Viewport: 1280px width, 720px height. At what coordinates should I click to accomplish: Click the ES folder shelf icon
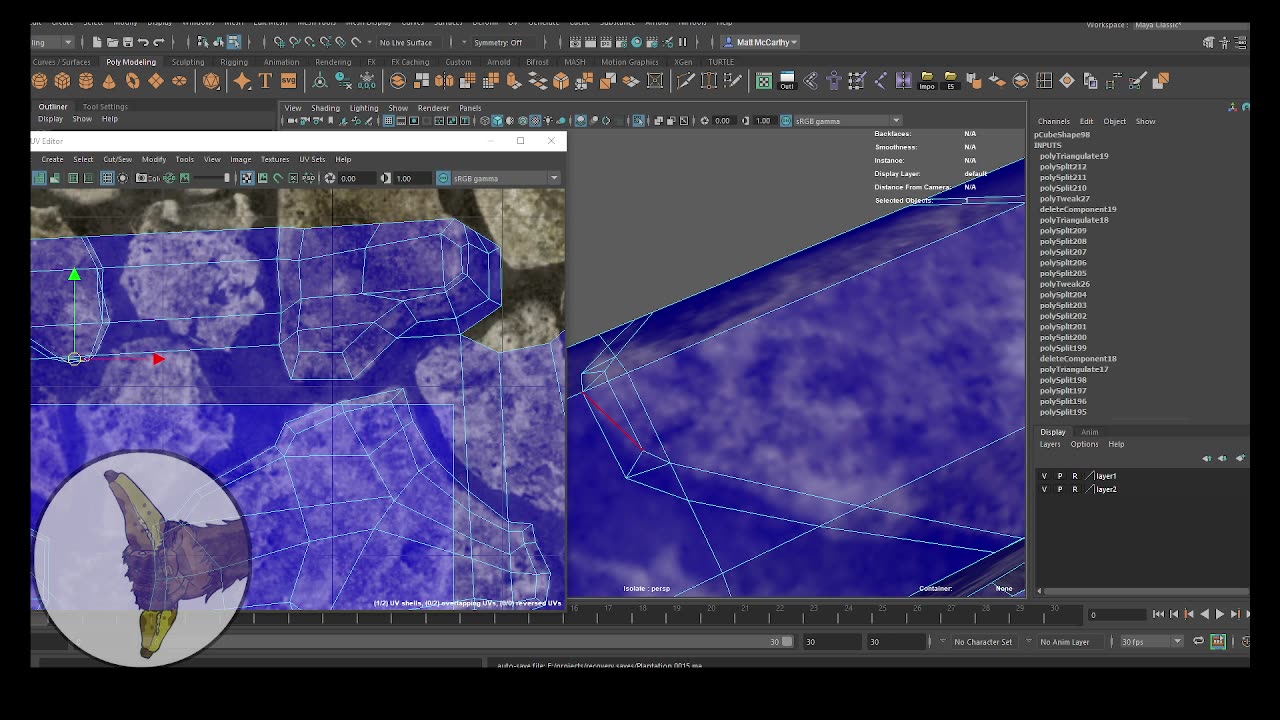click(x=950, y=81)
